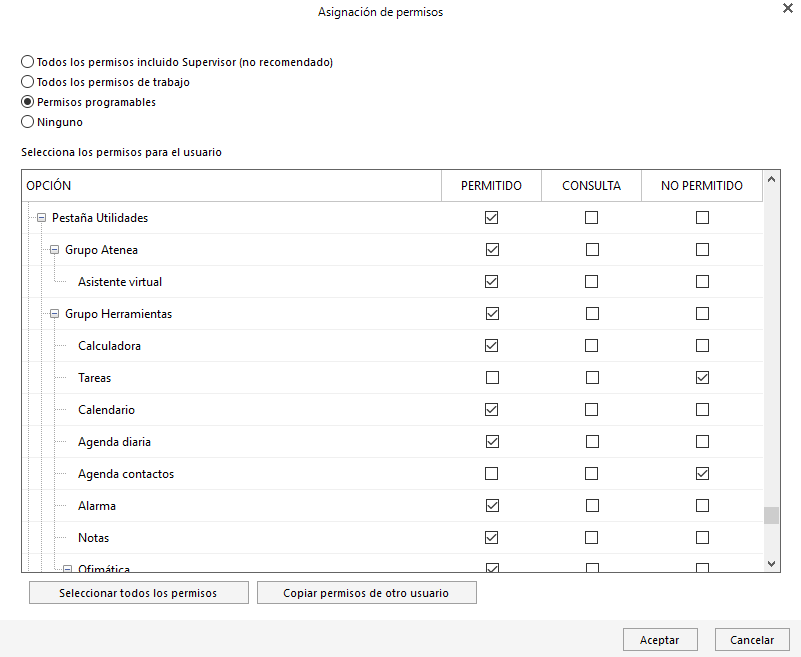
Task: Check NO PERMITIDO for Calculadora
Action: (702, 346)
